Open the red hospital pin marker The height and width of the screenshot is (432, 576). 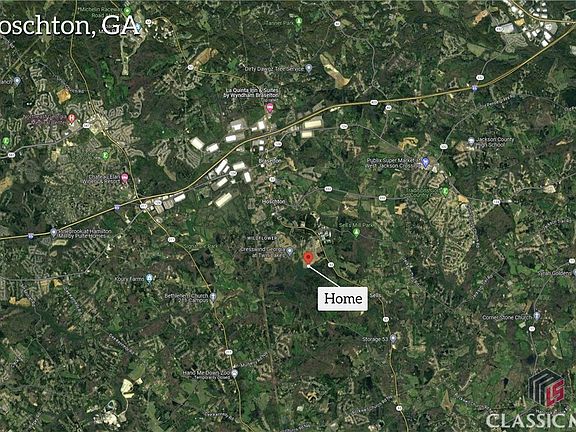coord(72,118)
